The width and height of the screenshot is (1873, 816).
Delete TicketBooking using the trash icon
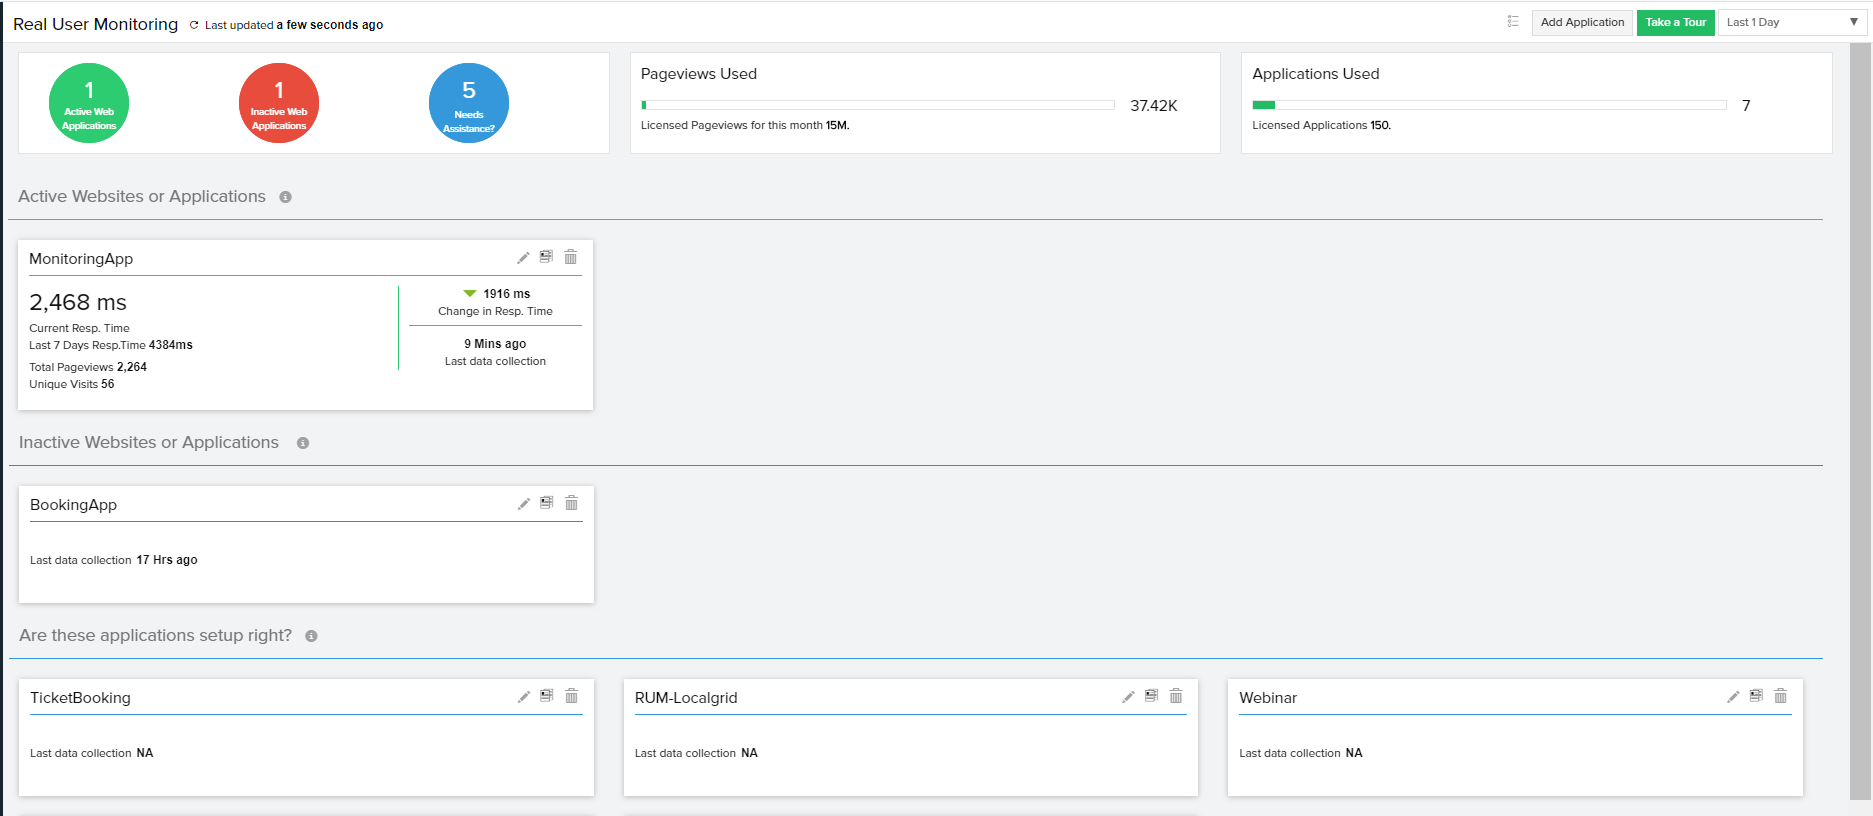tap(572, 696)
